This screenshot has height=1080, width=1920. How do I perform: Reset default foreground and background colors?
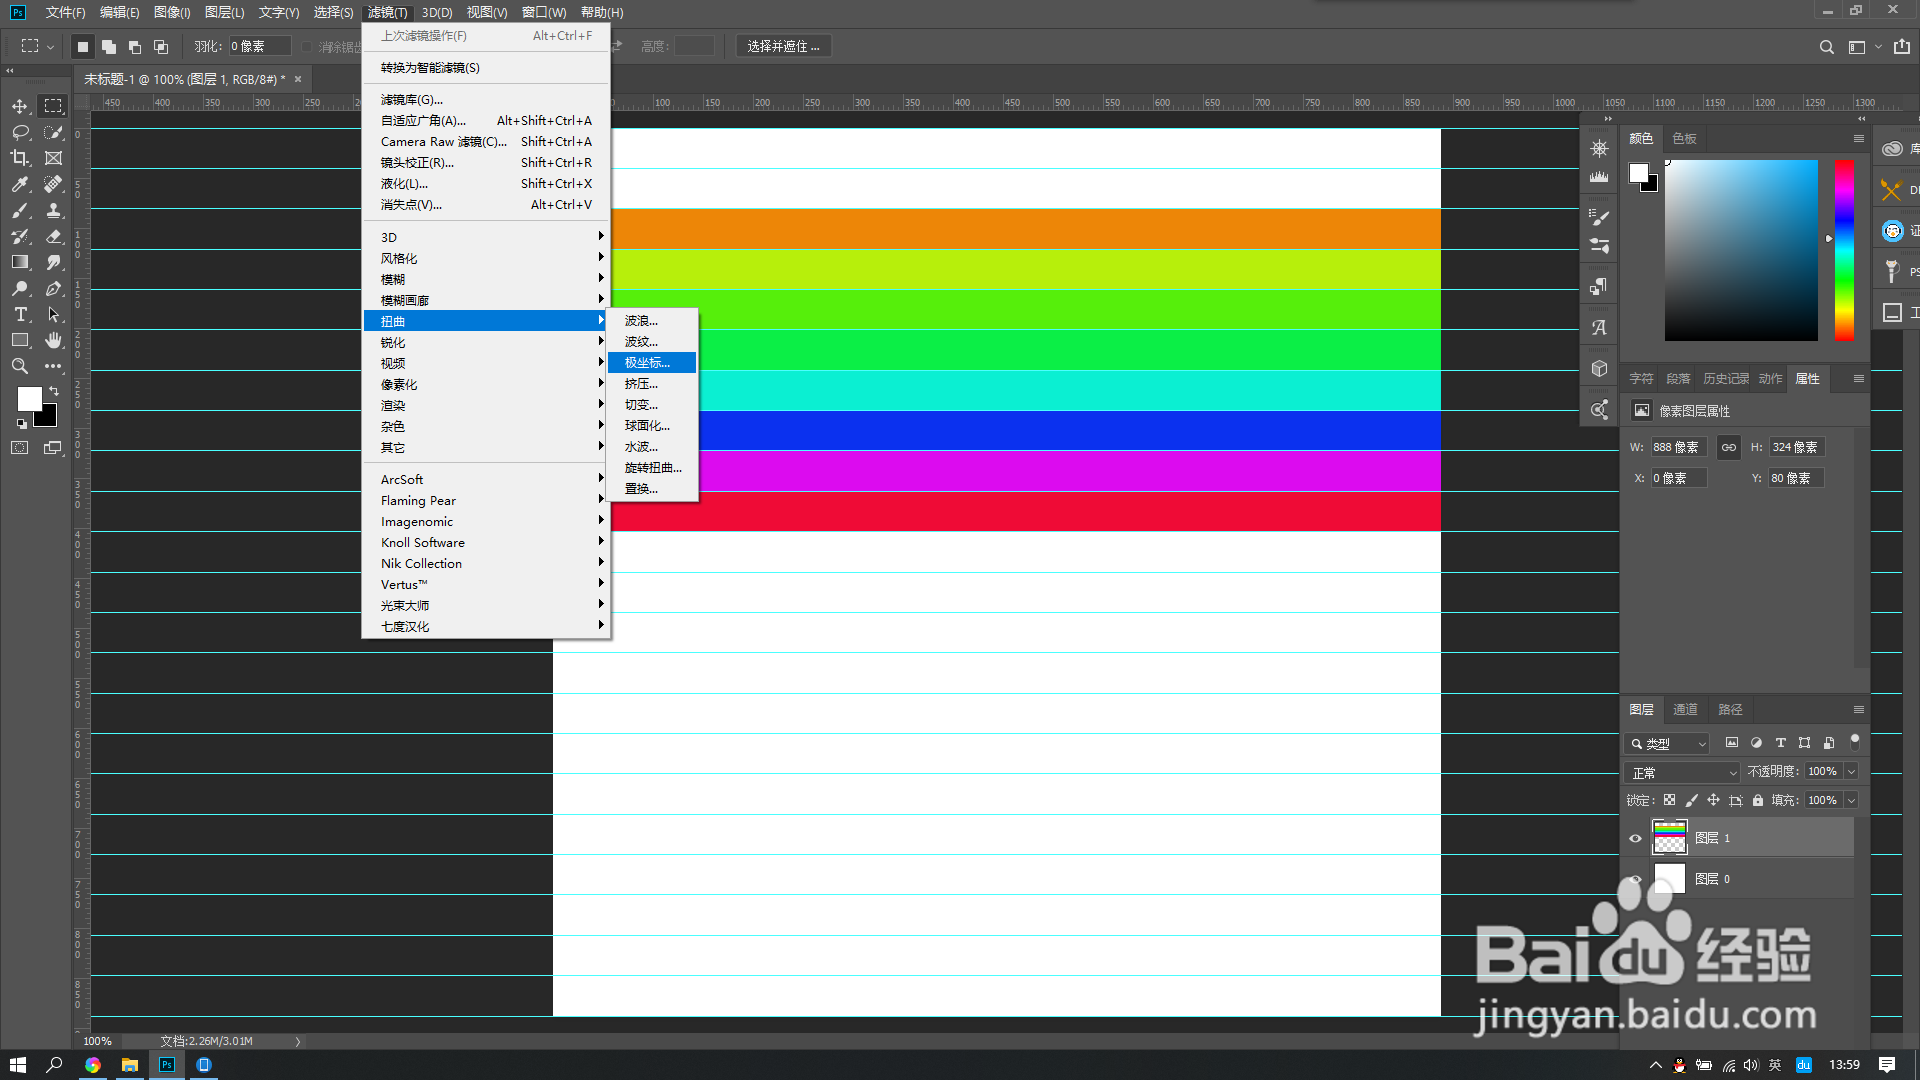[22, 424]
